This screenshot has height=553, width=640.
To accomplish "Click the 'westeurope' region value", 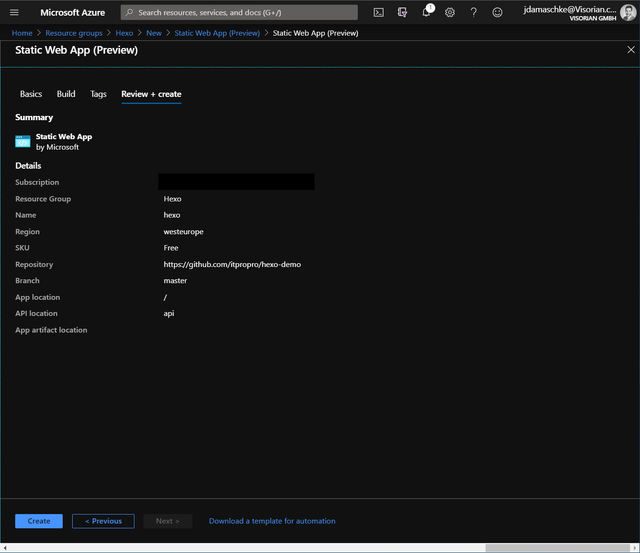I will [x=183, y=232].
